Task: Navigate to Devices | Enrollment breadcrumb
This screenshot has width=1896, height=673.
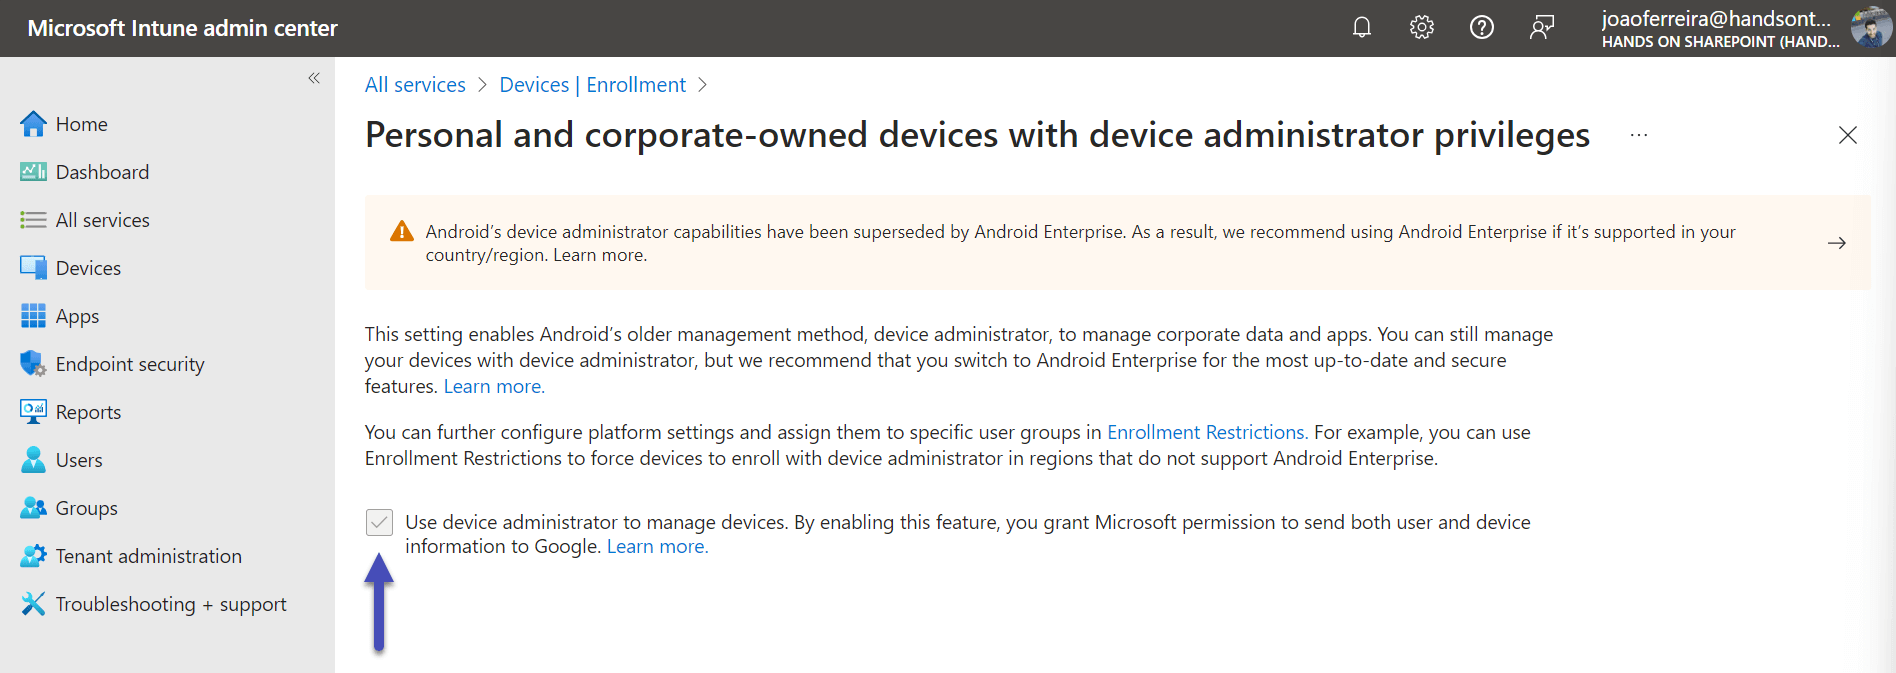Action: pyautogui.click(x=592, y=85)
